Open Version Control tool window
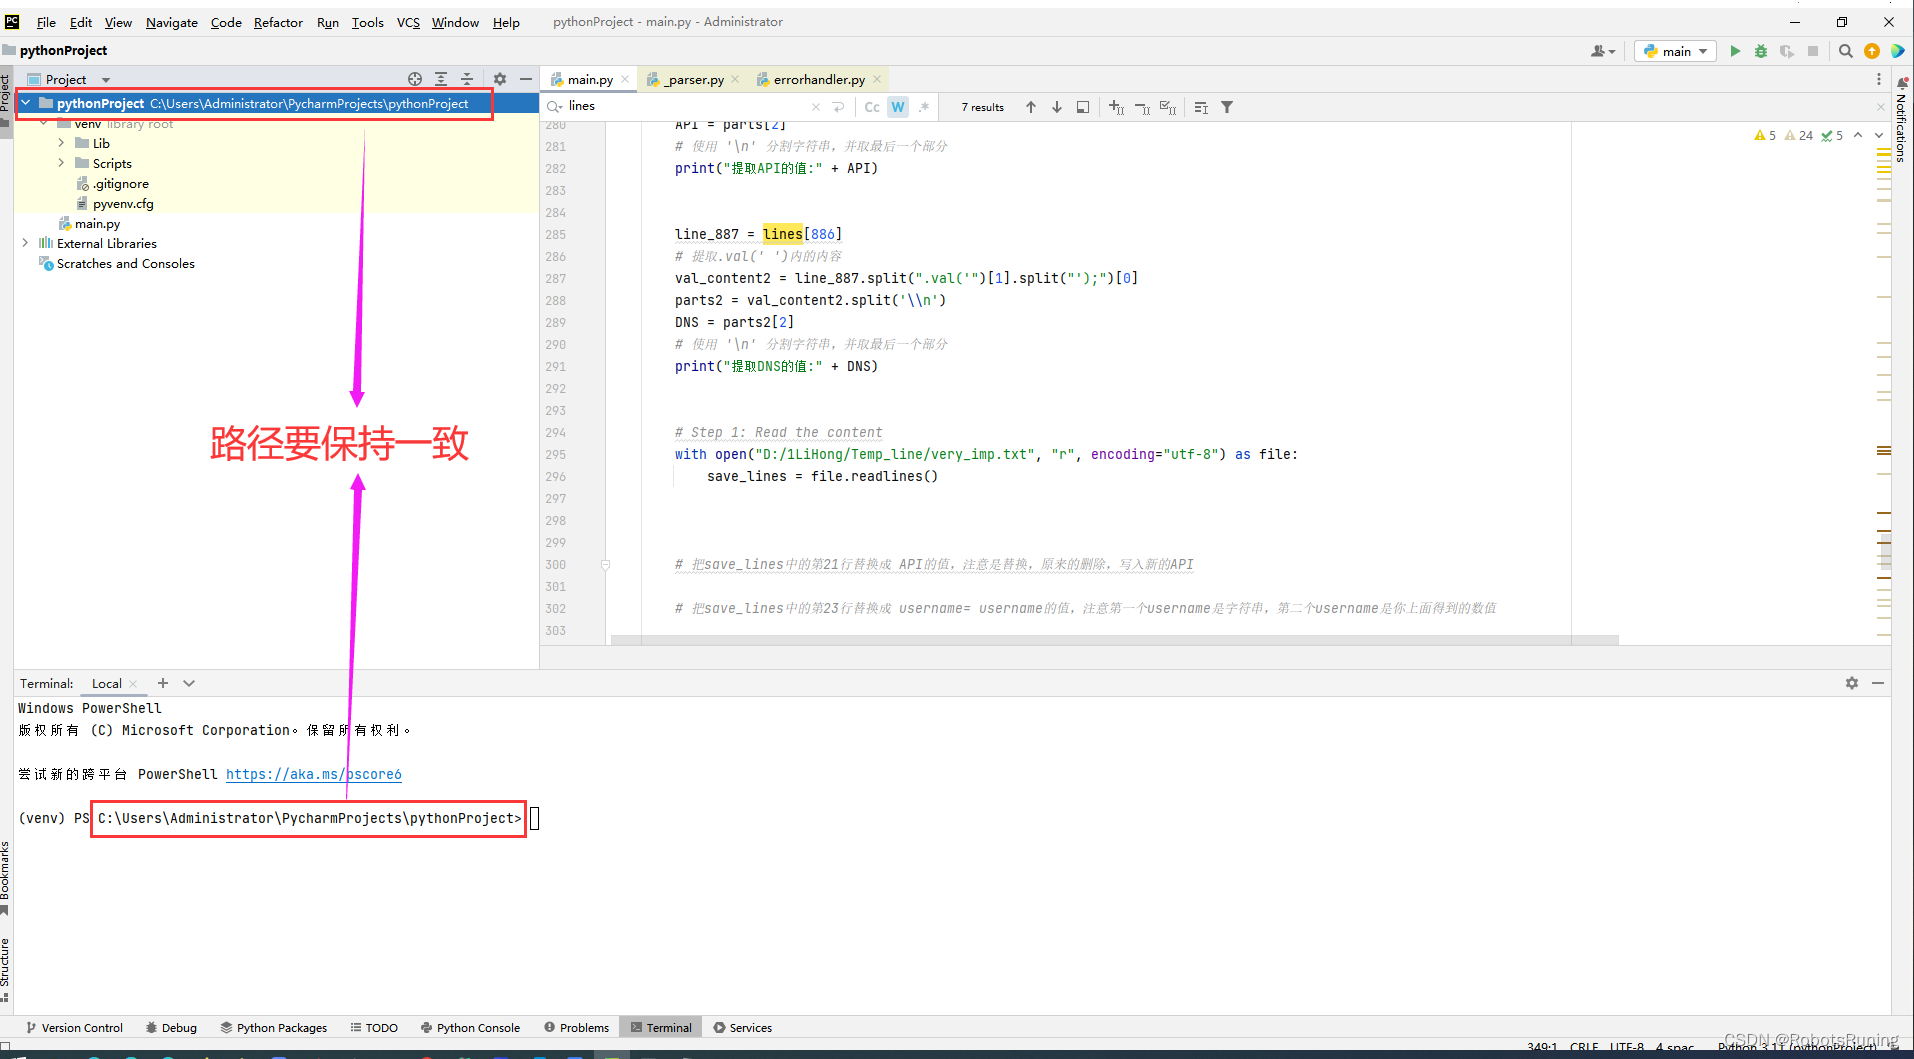Image resolution: width=1914 pixels, height=1059 pixels. tap(74, 1027)
